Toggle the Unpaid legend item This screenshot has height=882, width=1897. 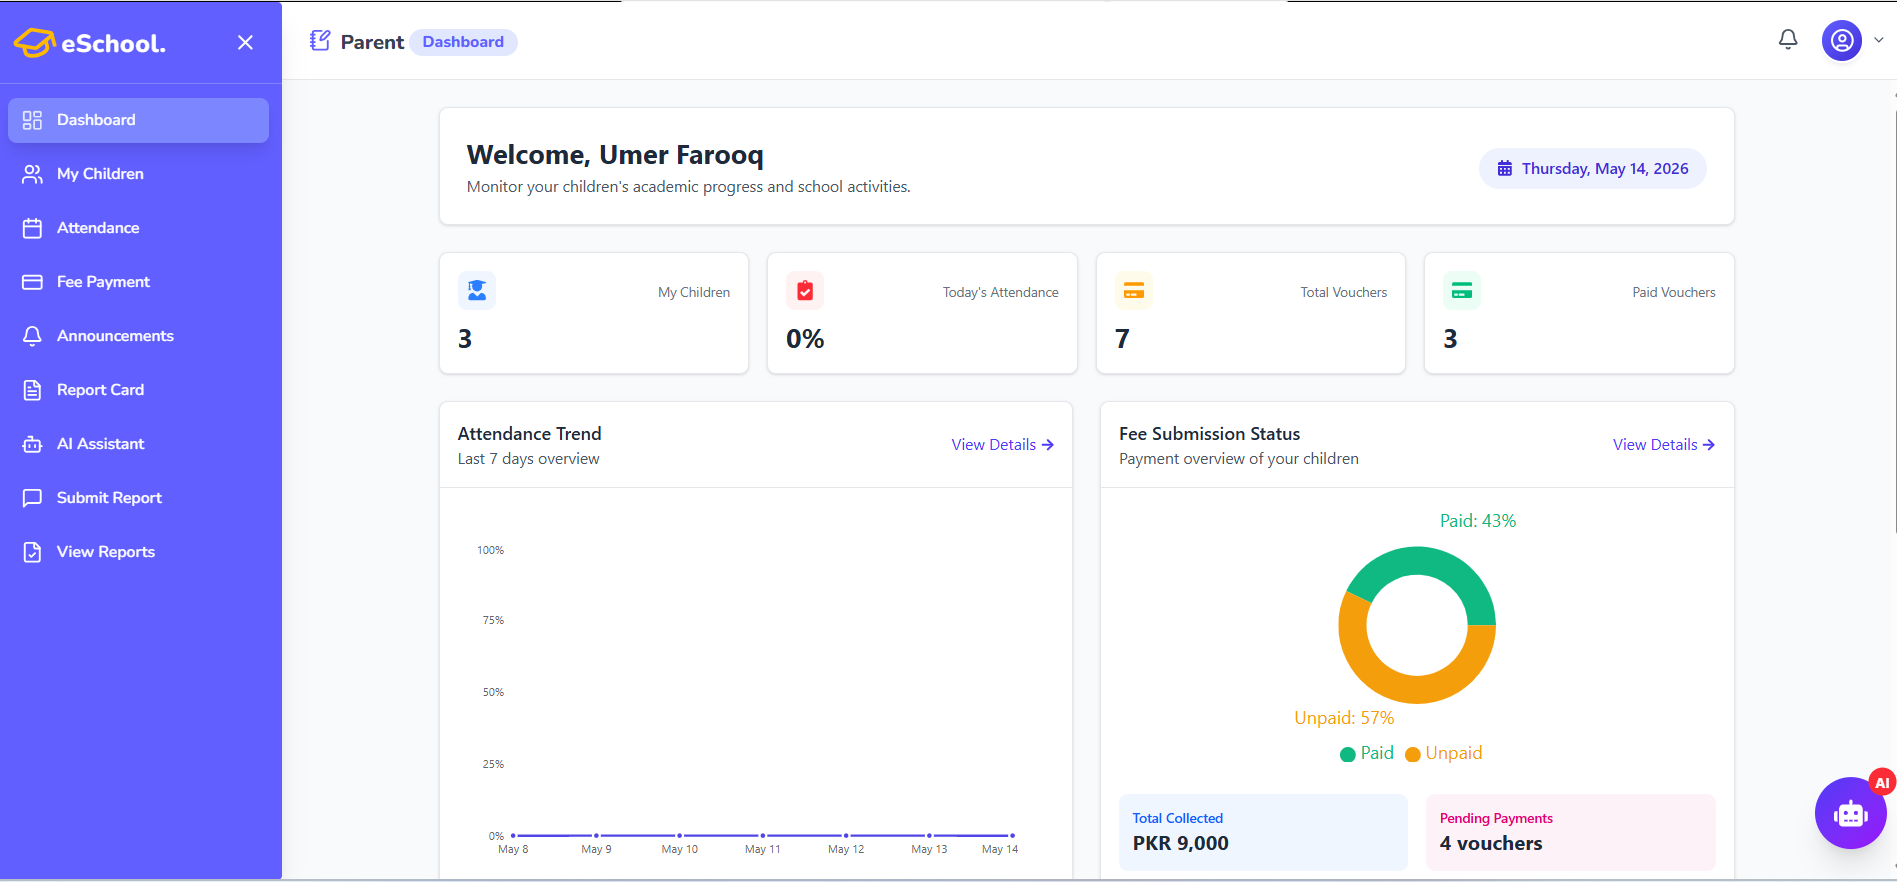tap(1444, 754)
